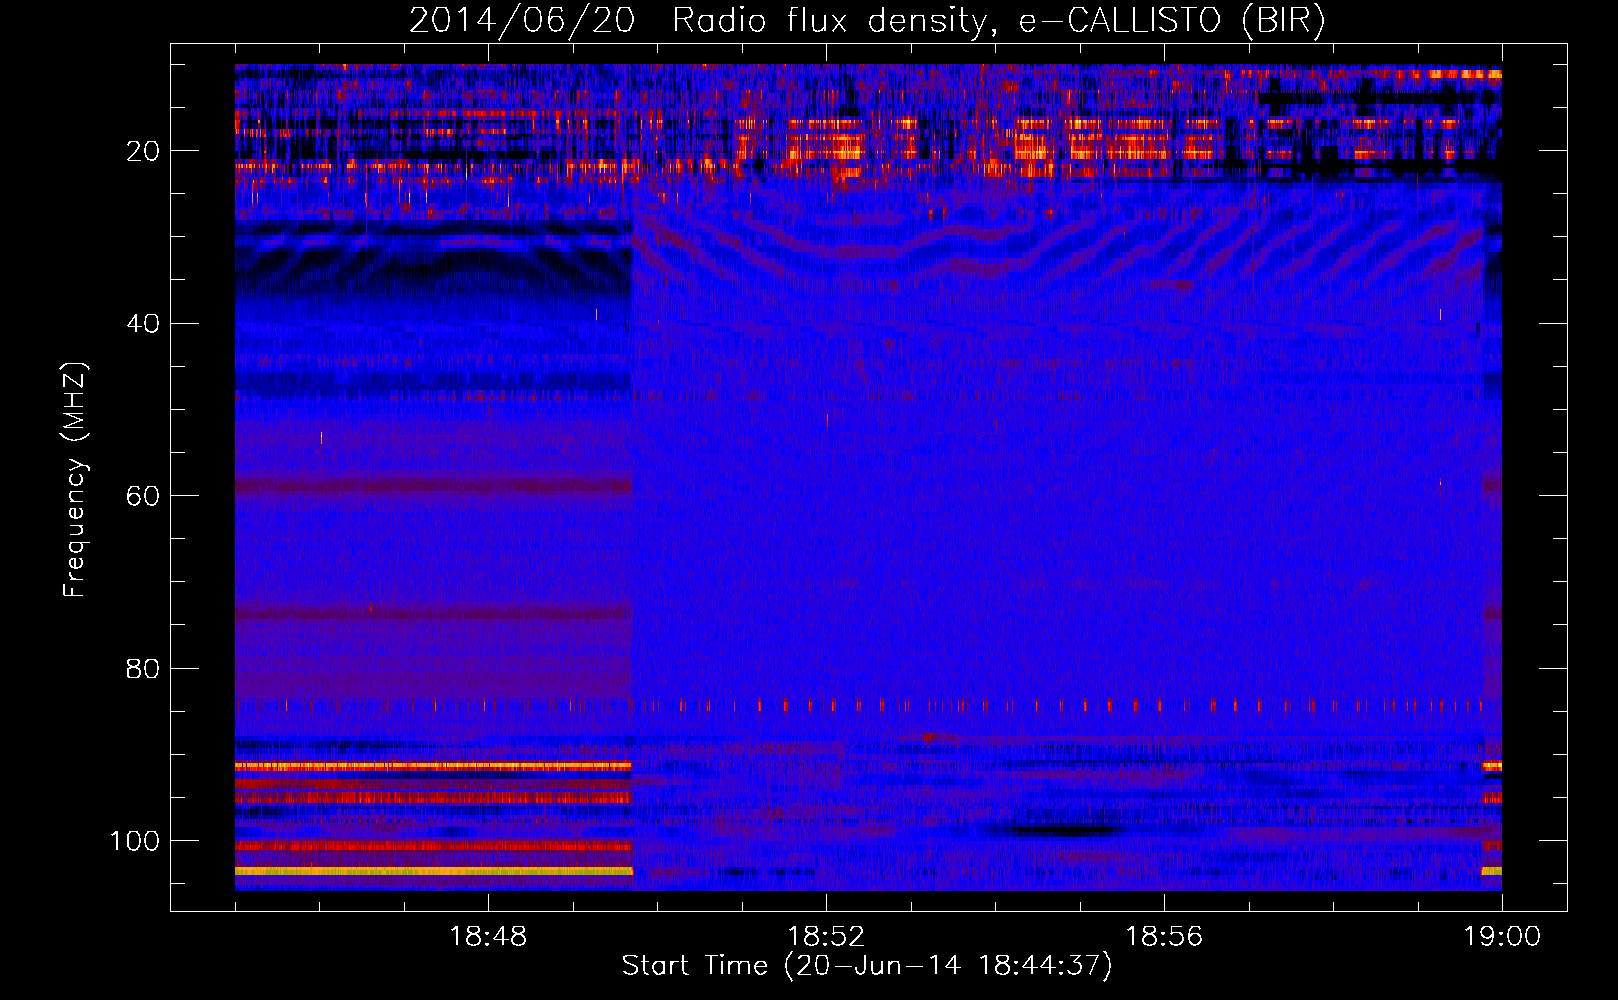Click the '18:52' time tick label
Image resolution: width=1618 pixels, height=1000 pixels.
pos(826,937)
